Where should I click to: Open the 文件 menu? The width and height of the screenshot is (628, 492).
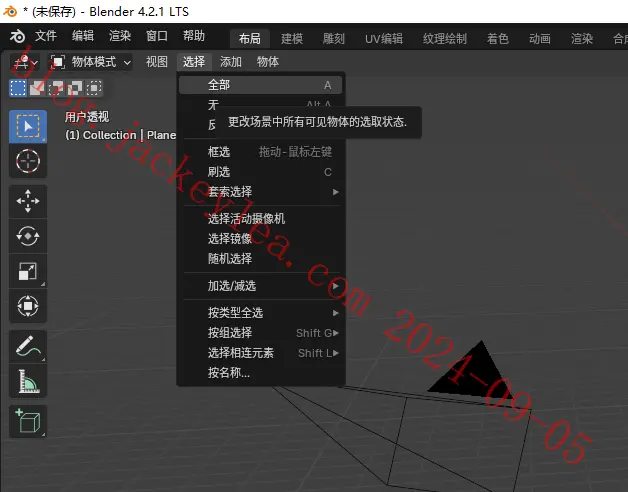tap(46, 36)
